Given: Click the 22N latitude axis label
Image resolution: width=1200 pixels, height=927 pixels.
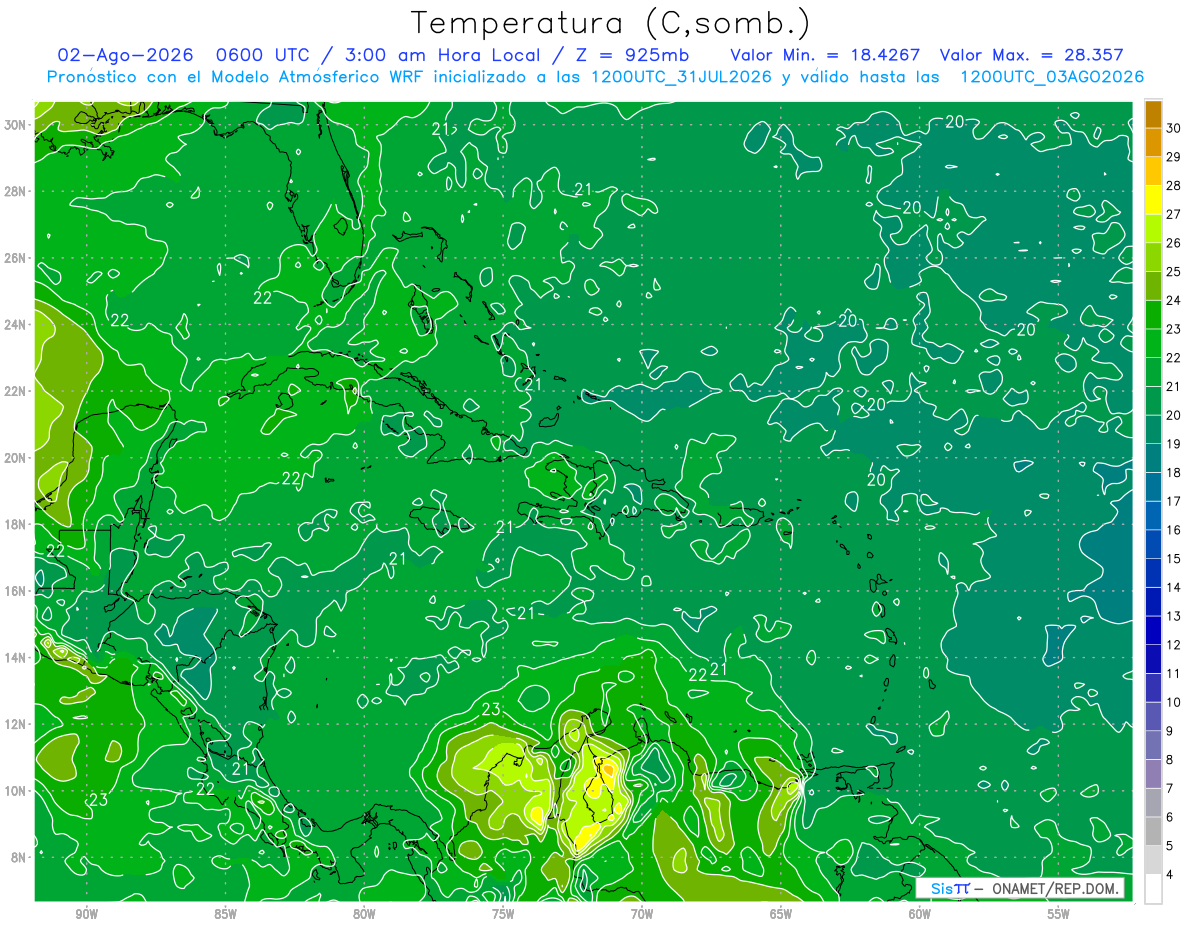Looking at the screenshot, I should (x=17, y=391).
